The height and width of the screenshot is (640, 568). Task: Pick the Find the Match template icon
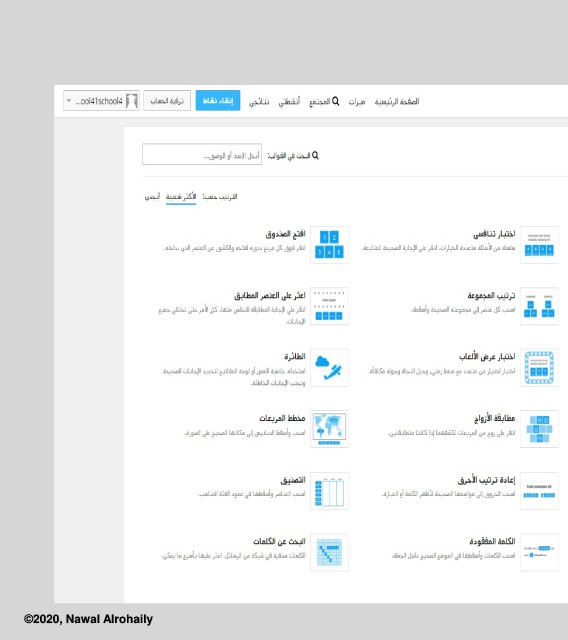click(329, 306)
